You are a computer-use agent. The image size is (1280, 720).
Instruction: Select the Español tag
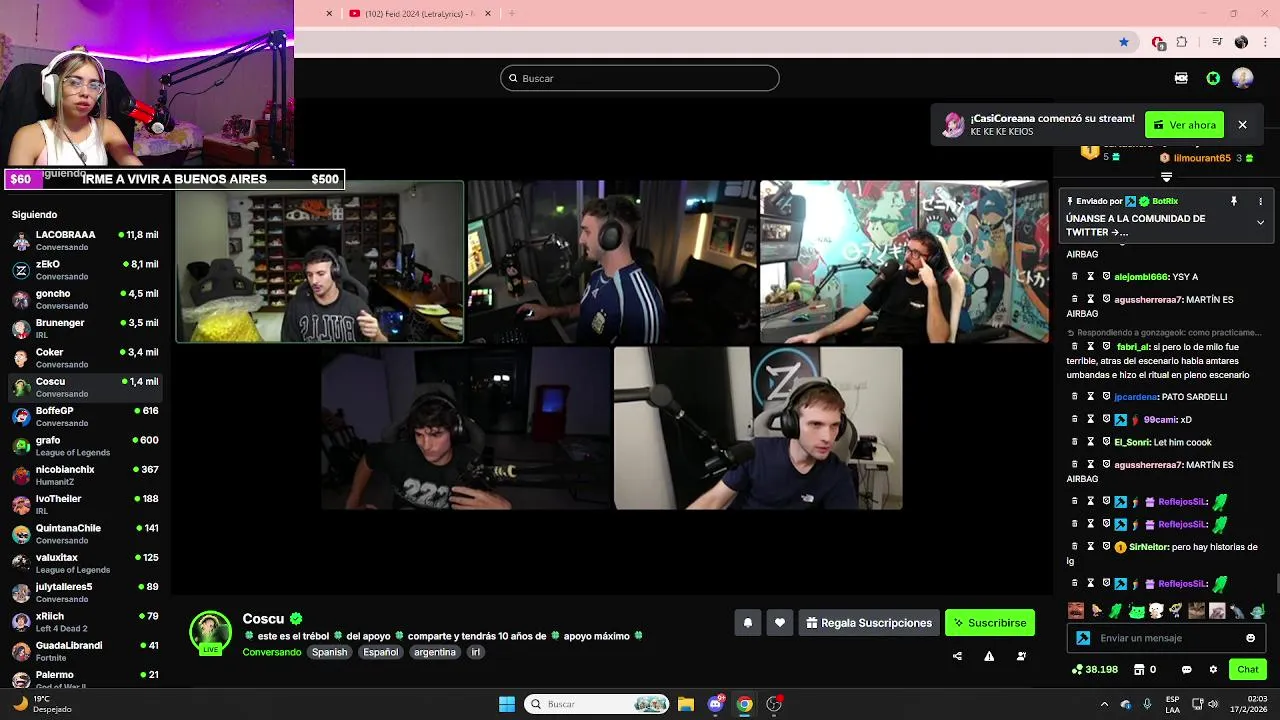point(380,652)
